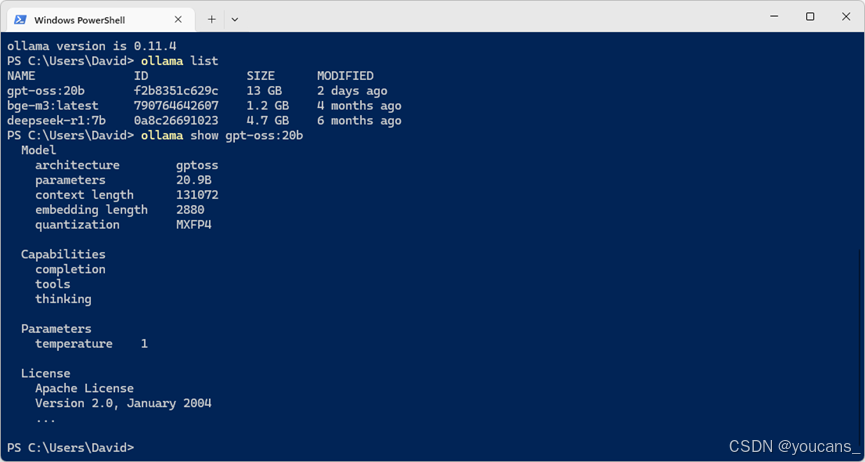Click the License section heading
865x462 pixels.
pos(46,374)
